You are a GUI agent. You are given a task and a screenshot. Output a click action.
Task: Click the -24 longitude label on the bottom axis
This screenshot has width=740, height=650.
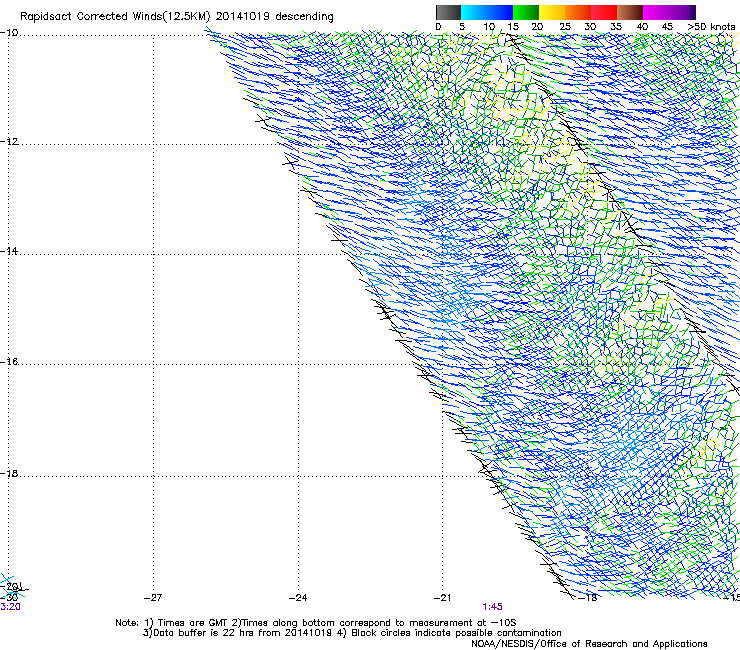[x=298, y=598]
